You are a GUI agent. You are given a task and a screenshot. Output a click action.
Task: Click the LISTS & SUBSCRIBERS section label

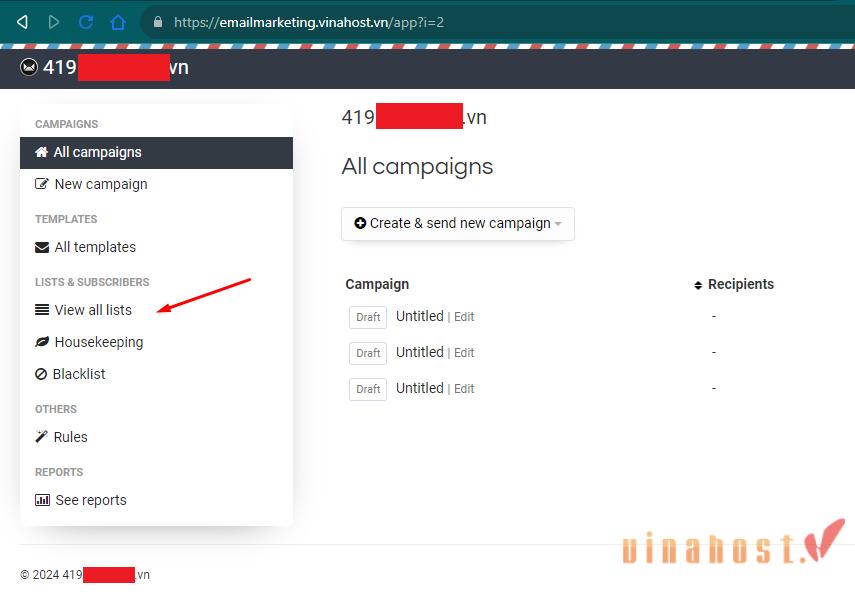[x=92, y=282]
